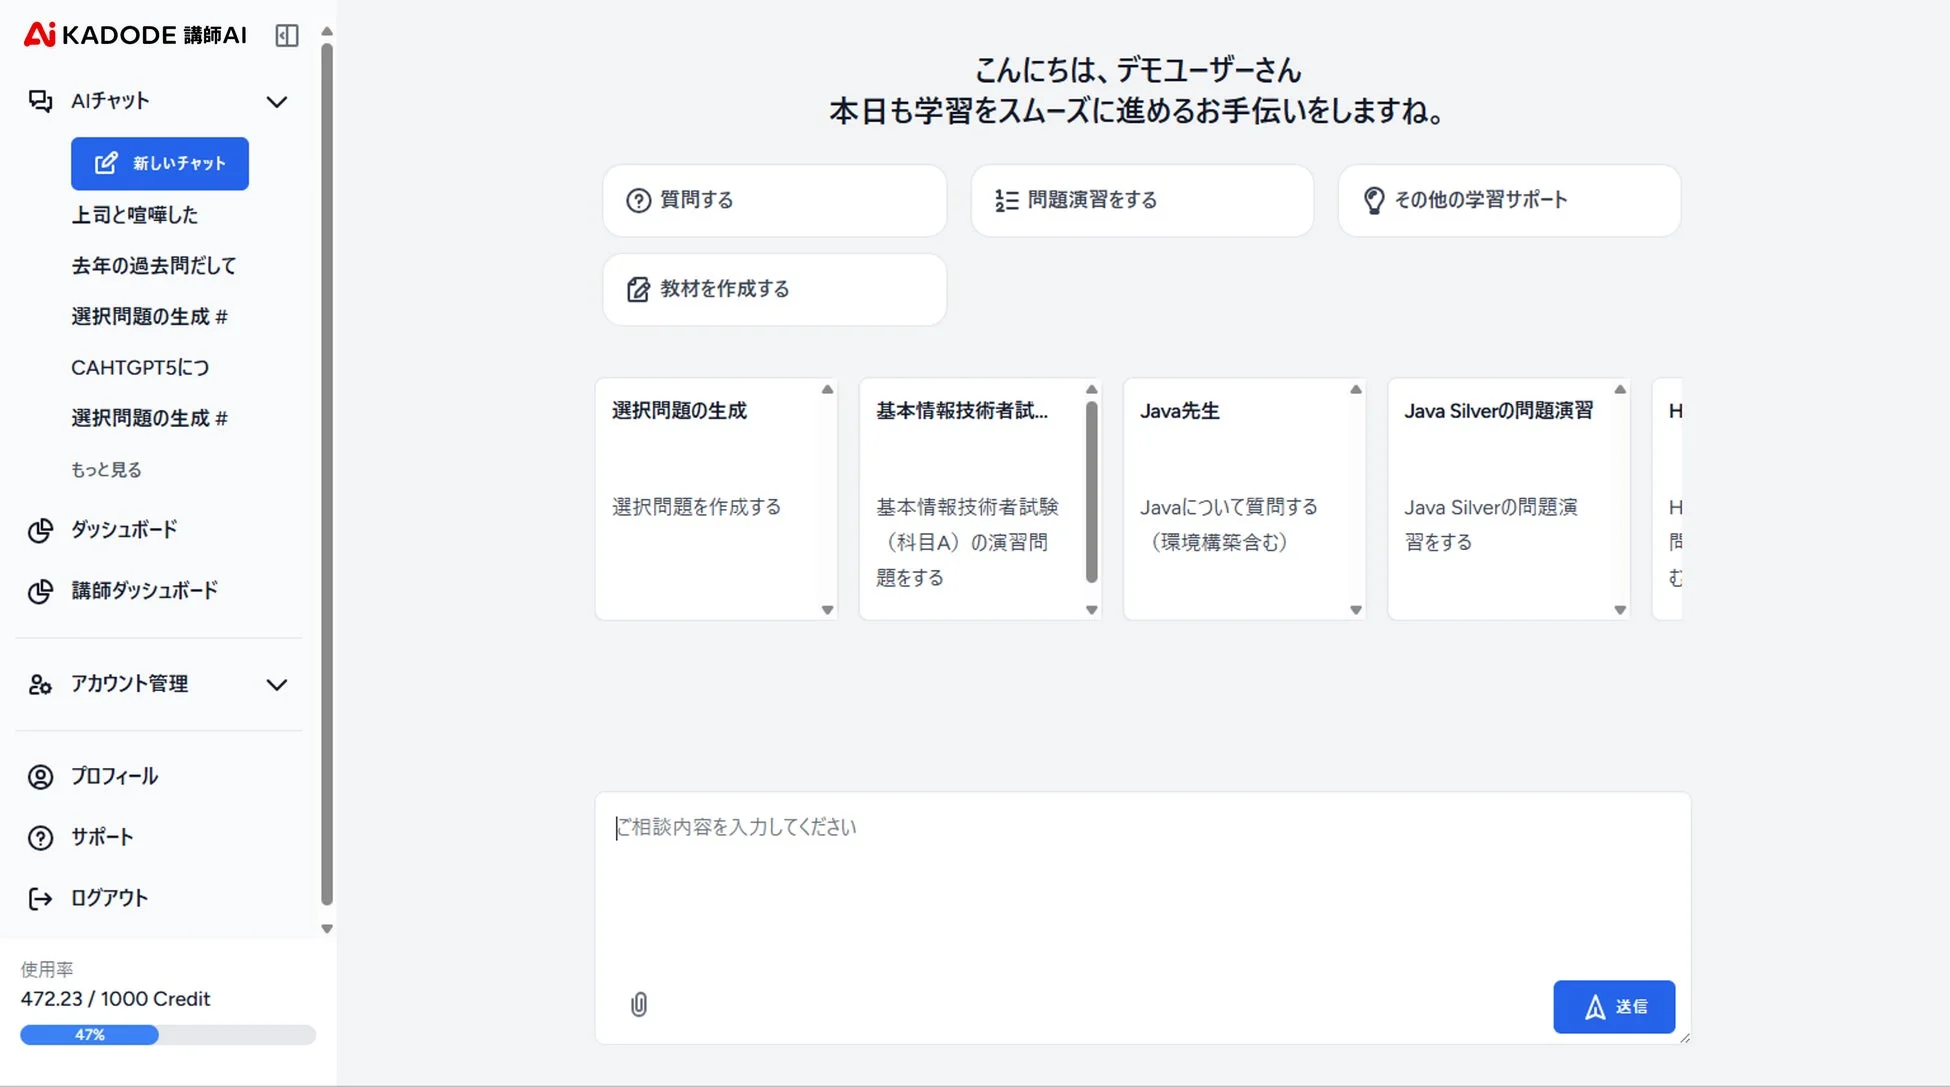Collapse the AIチャット section chevron
This screenshot has width=1950, height=1087.
coord(277,101)
